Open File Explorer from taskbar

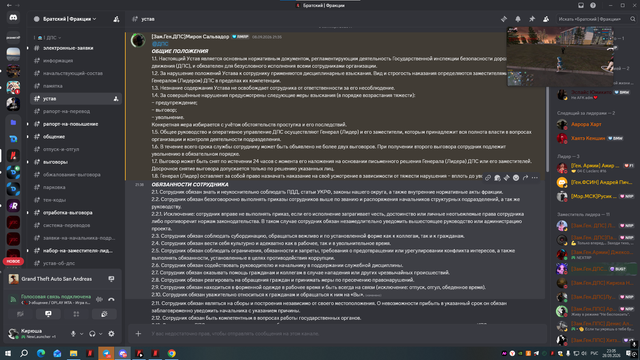point(73,353)
